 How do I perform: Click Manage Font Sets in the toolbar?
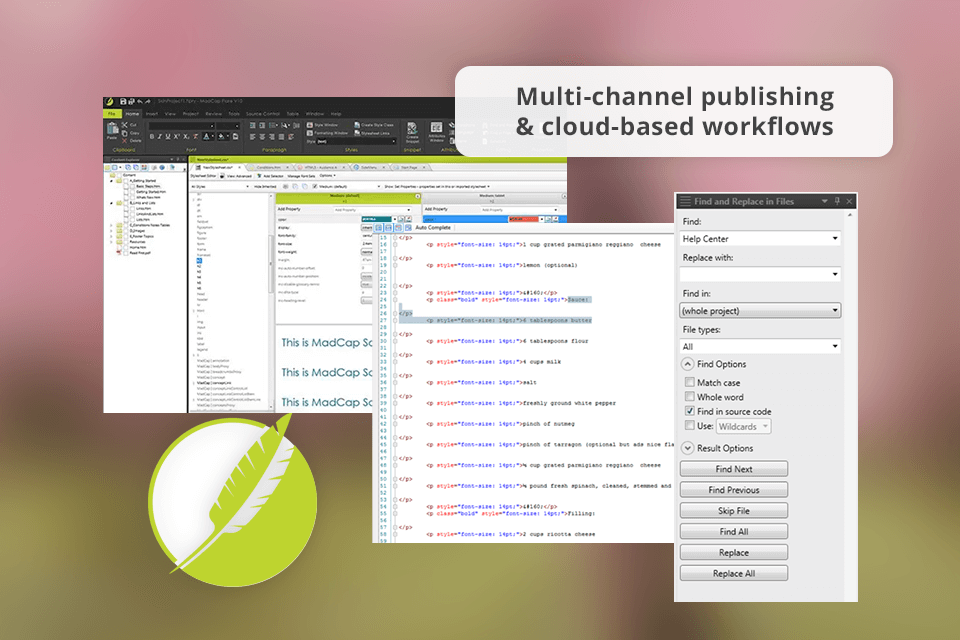[x=301, y=176]
